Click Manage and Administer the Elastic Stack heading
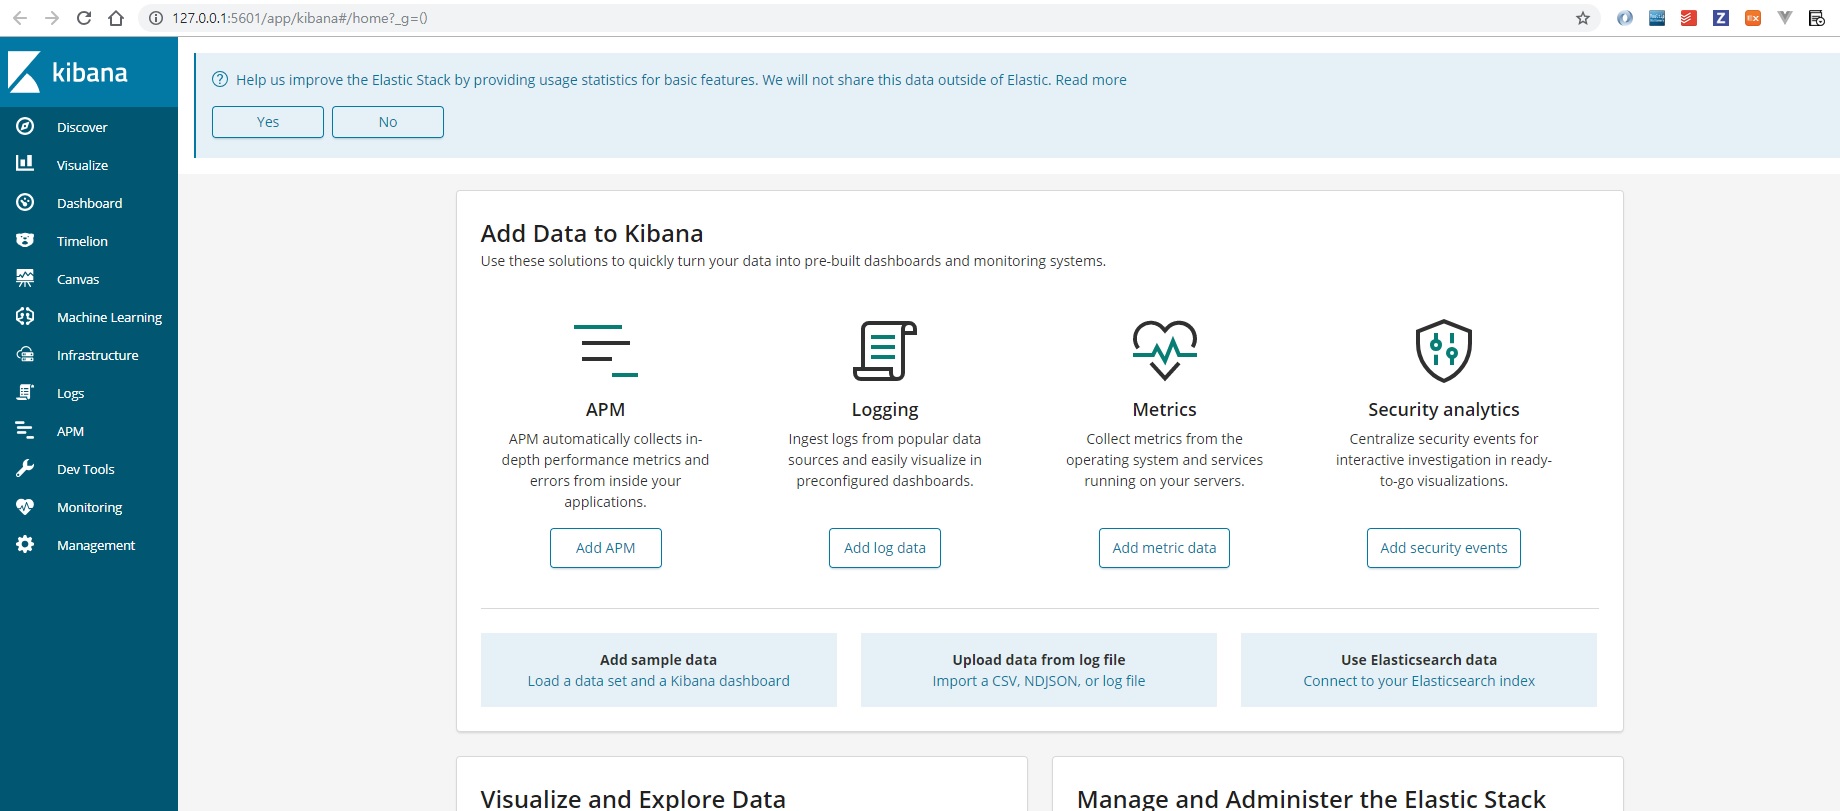The image size is (1840, 811). click(1311, 799)
